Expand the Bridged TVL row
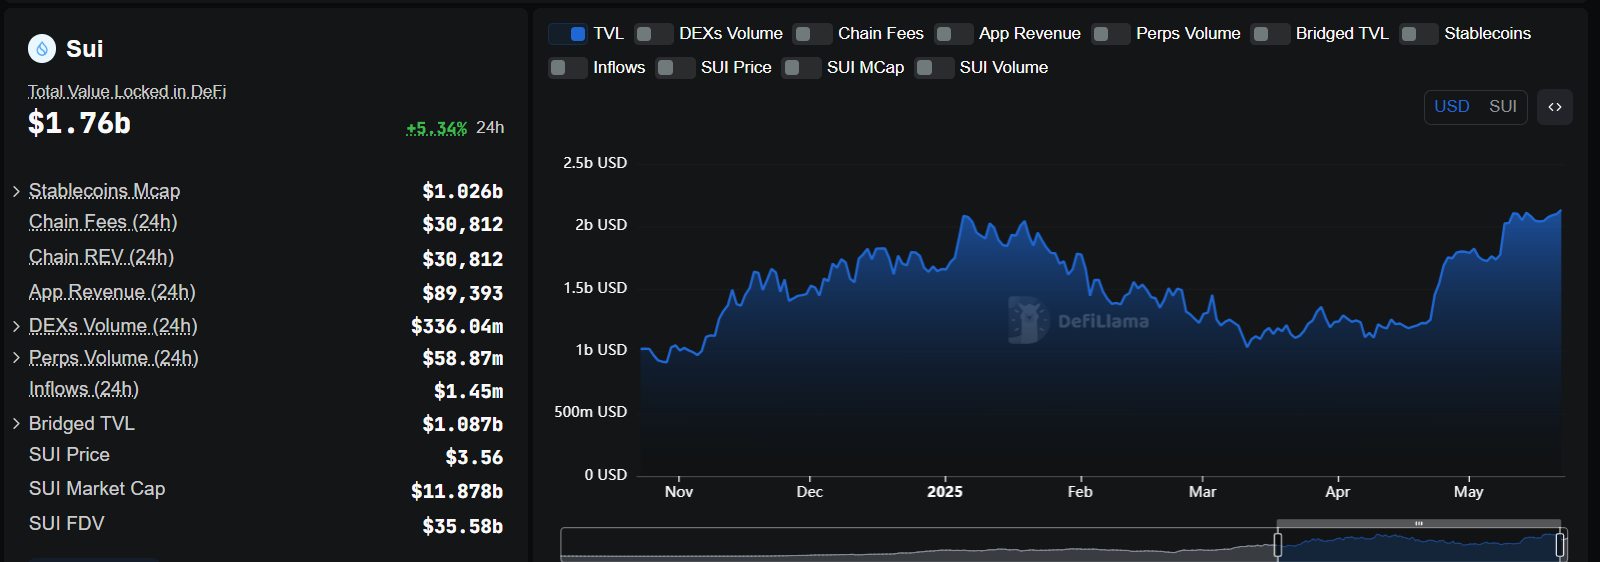Image resolution: width=1600 pixels, height=562 pixels. point(16,424)
